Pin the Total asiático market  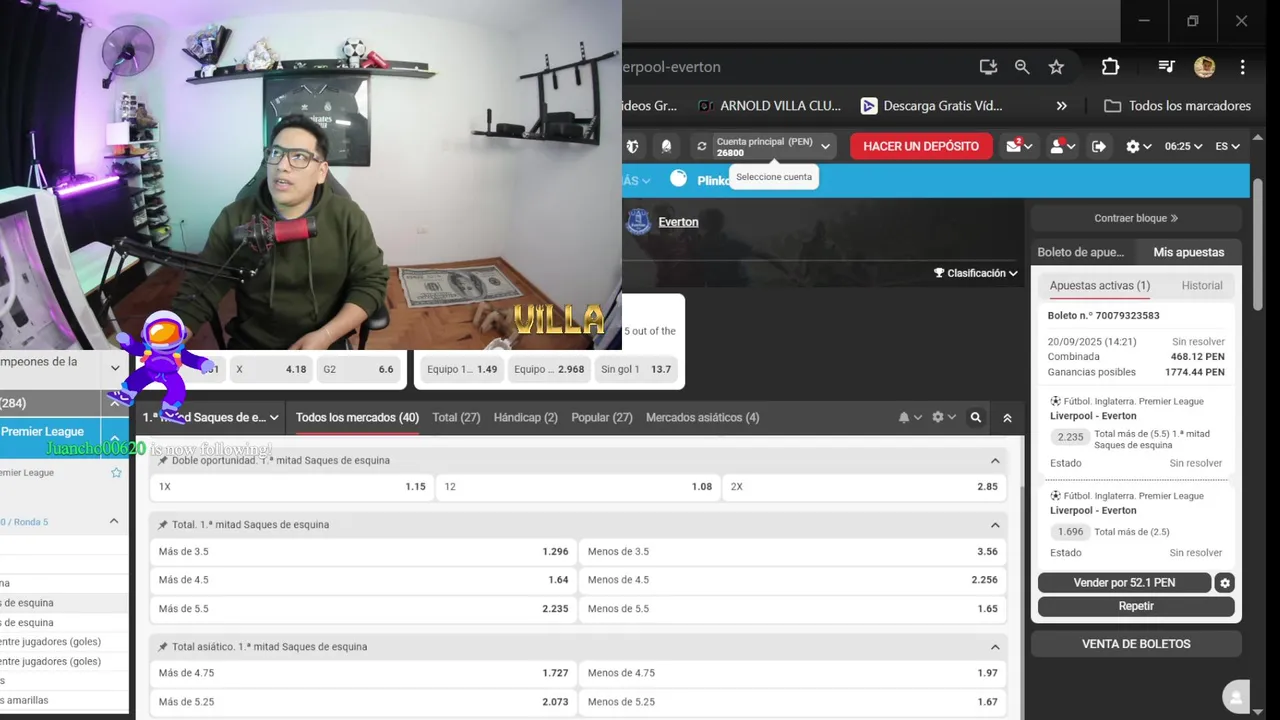click(163, 647)
